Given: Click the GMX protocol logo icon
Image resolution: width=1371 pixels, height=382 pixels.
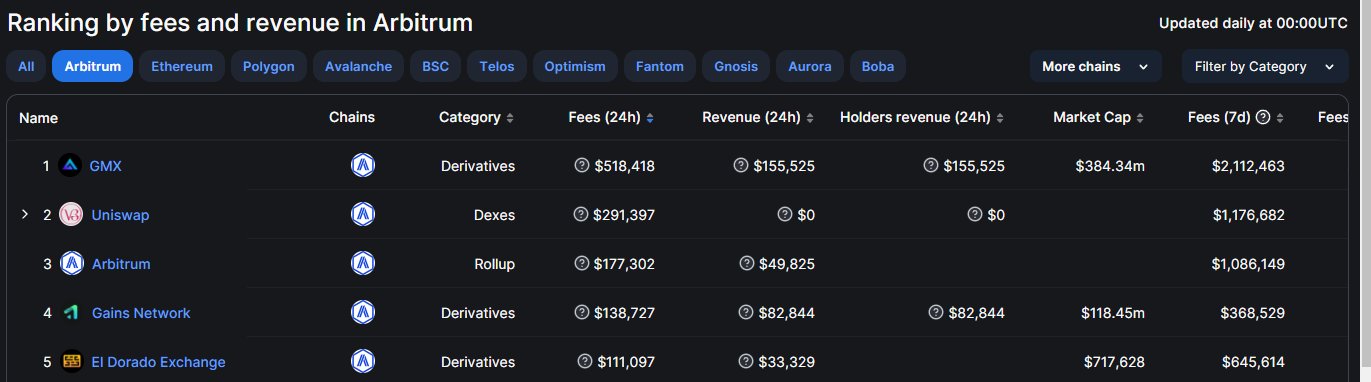Looking at the screenshot, I should click(x=70, y=165).
